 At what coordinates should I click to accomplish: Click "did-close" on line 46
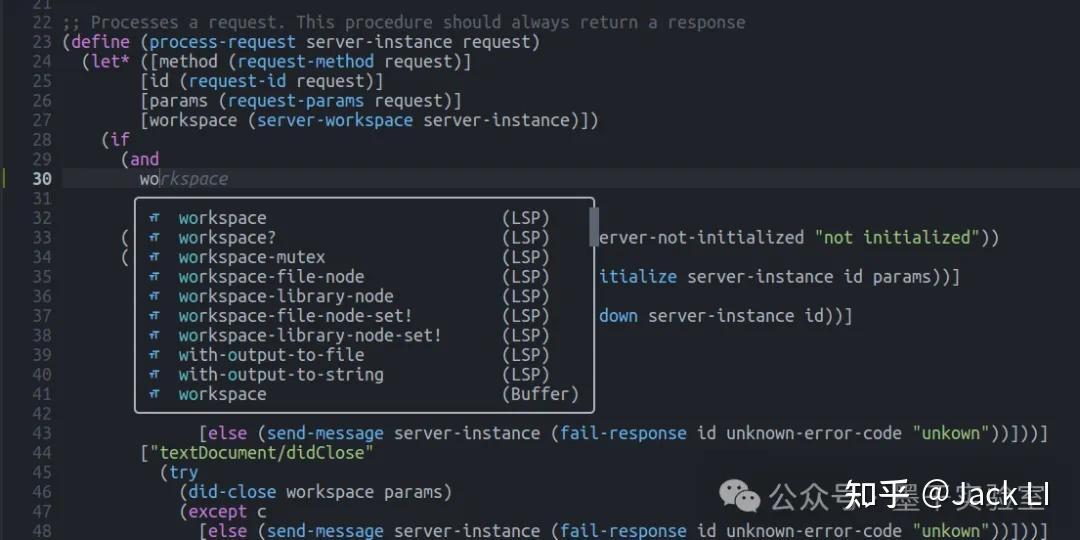coord(233,492)
